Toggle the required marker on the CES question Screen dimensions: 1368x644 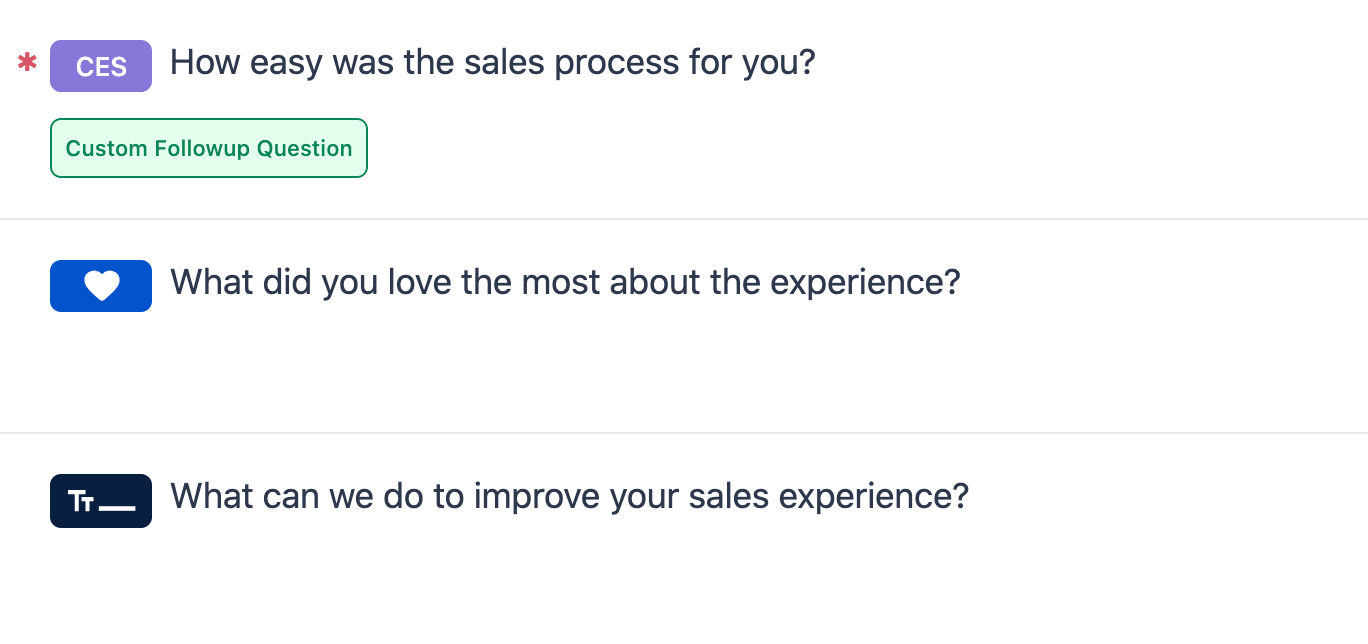27,63
